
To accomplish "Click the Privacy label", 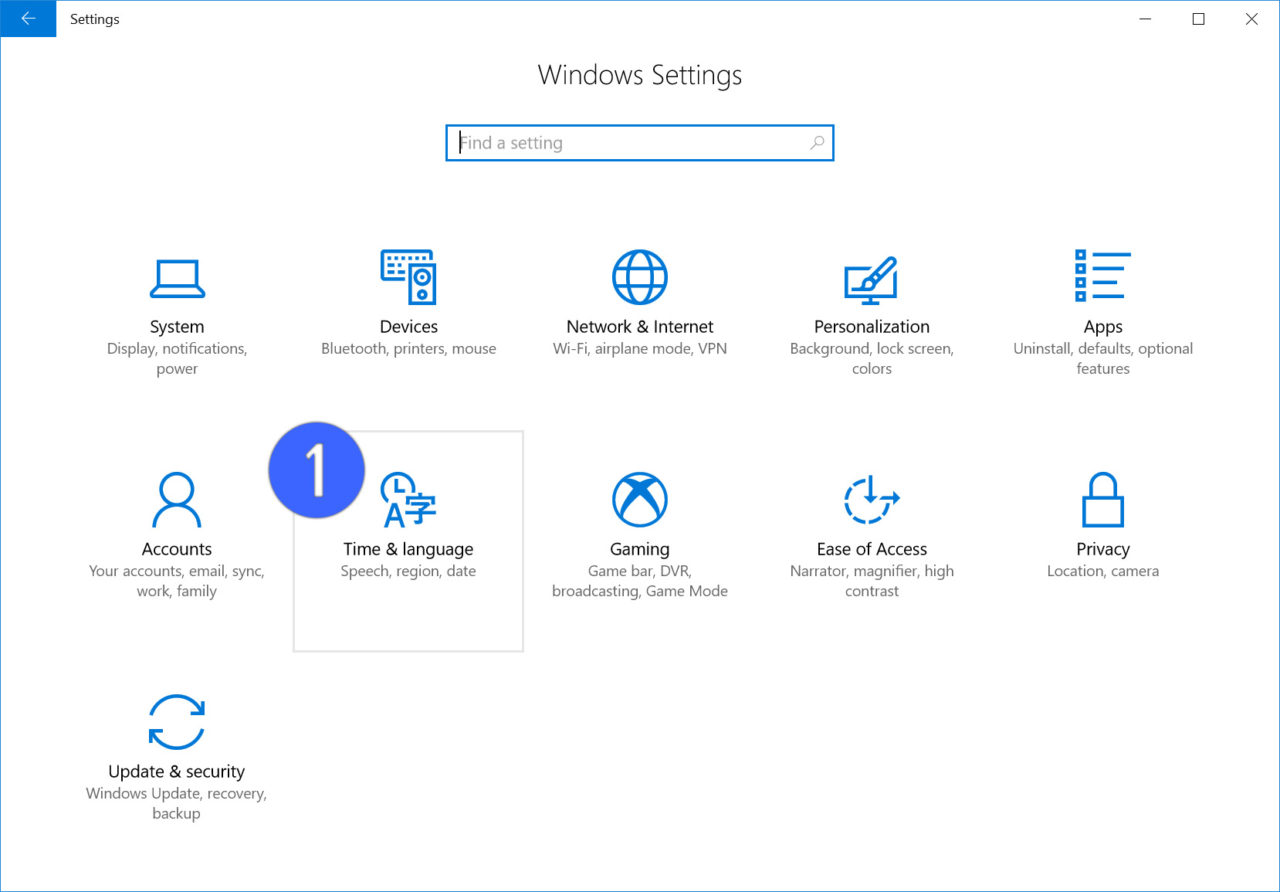I will (x=1103, y=549).
